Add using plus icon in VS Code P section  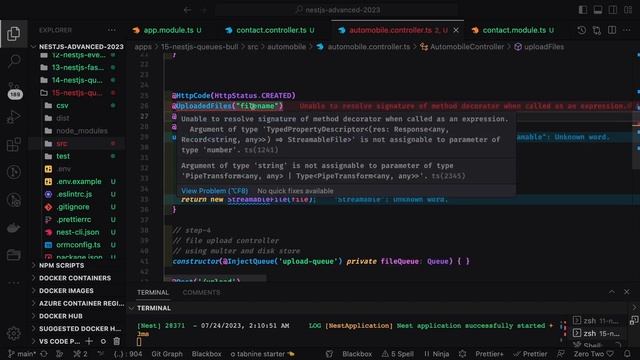(x=89, y=341)
